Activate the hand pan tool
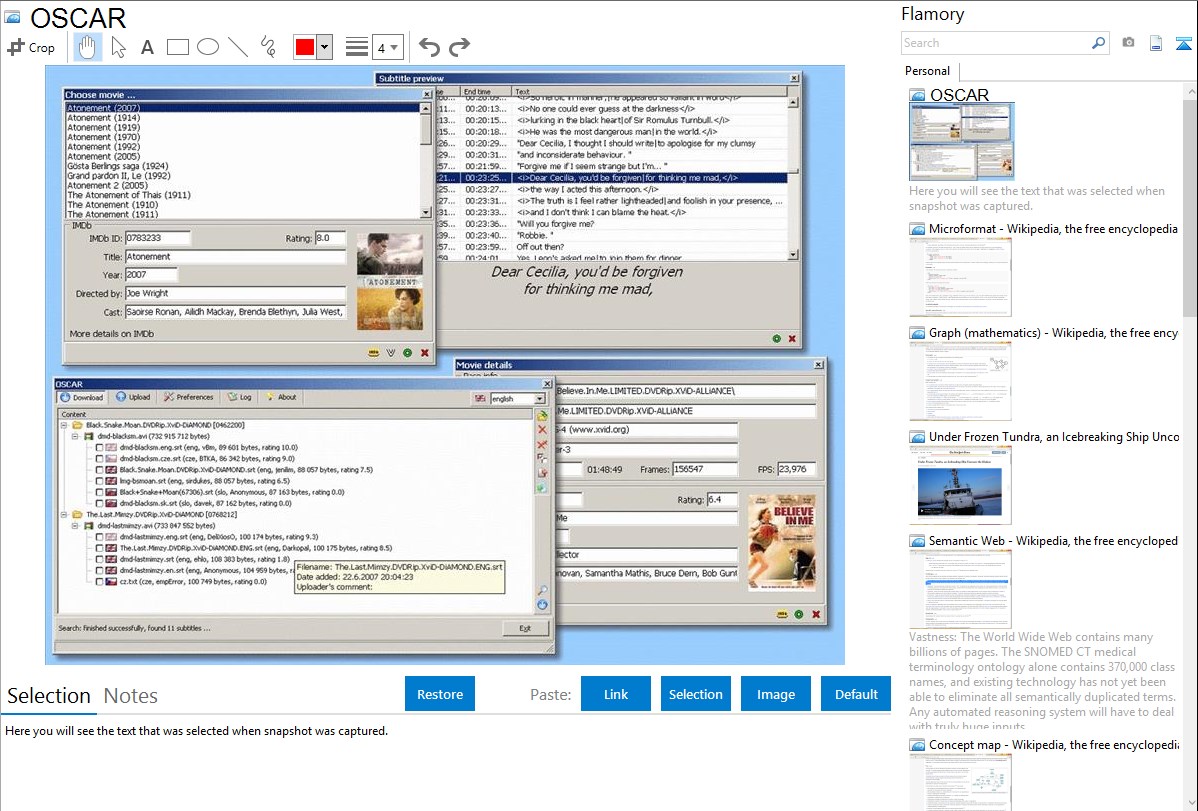Screen dimensions: 1198x811 pos(87,47)
